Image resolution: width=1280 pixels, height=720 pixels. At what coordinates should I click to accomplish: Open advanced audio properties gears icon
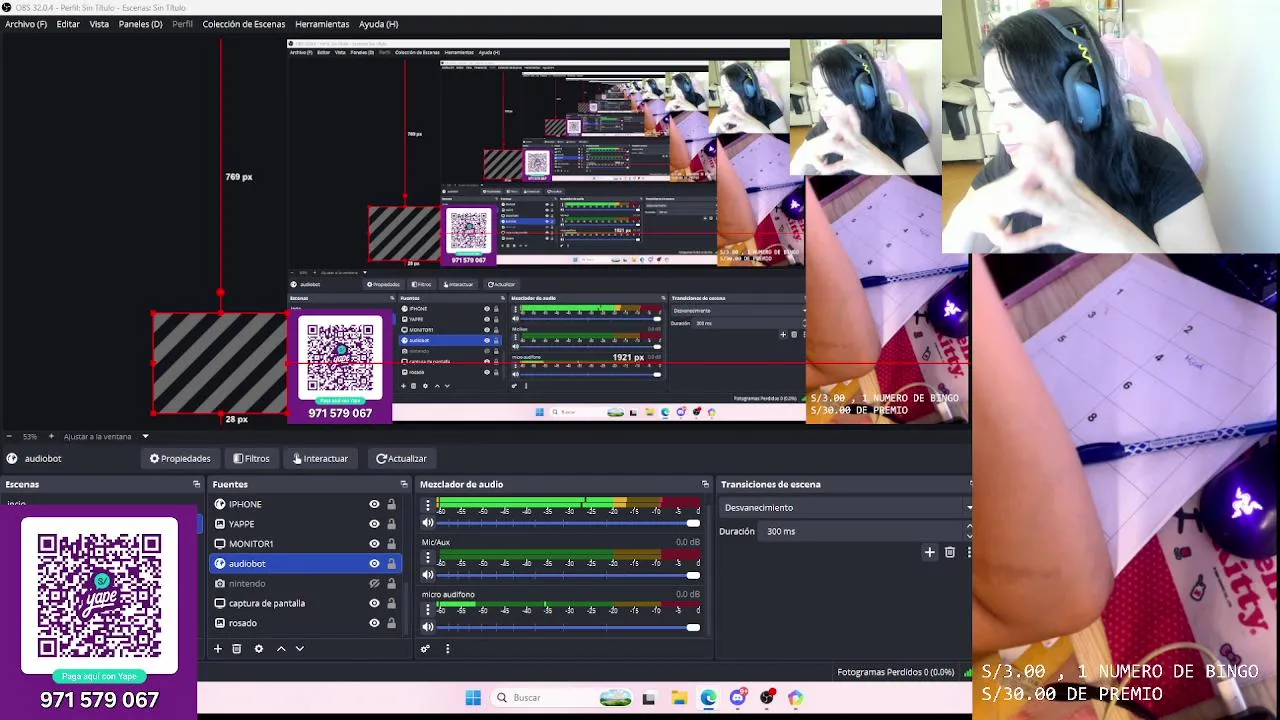pos(425,649)
